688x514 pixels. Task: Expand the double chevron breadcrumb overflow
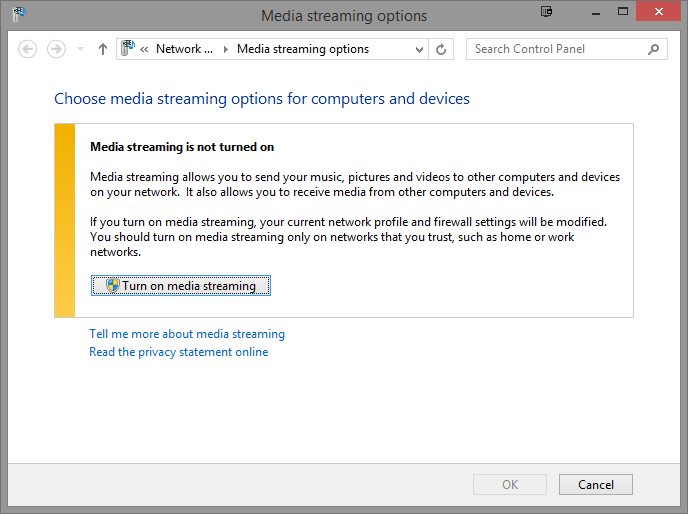click(145, 49)
